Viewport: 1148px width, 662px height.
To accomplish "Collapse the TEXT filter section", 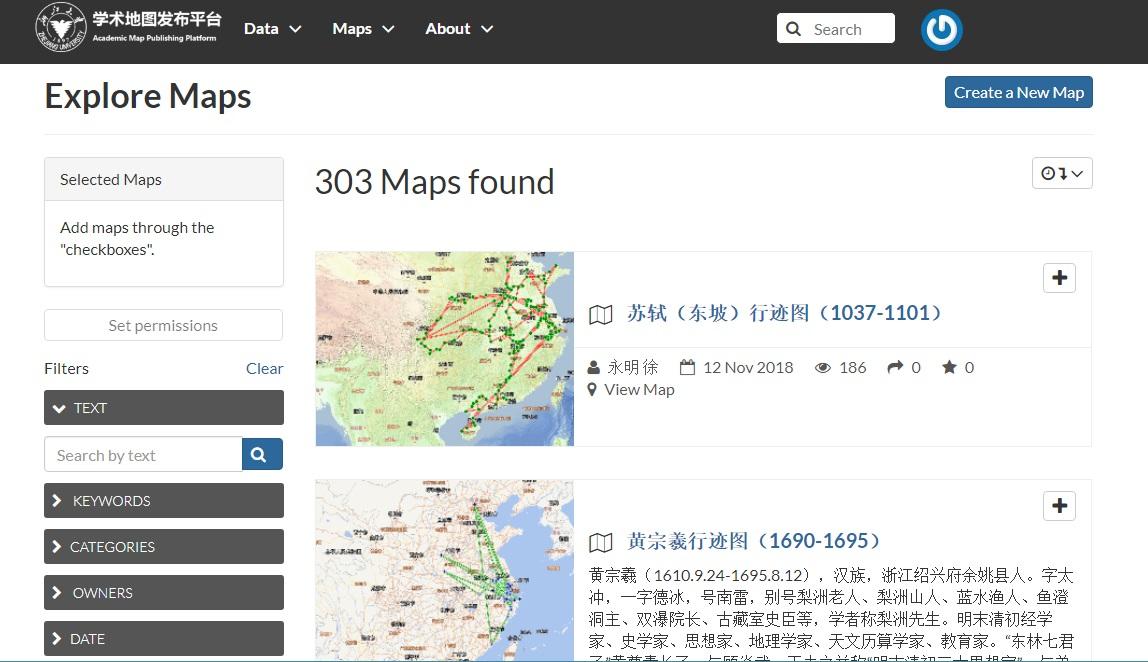I will coord(164,407).
